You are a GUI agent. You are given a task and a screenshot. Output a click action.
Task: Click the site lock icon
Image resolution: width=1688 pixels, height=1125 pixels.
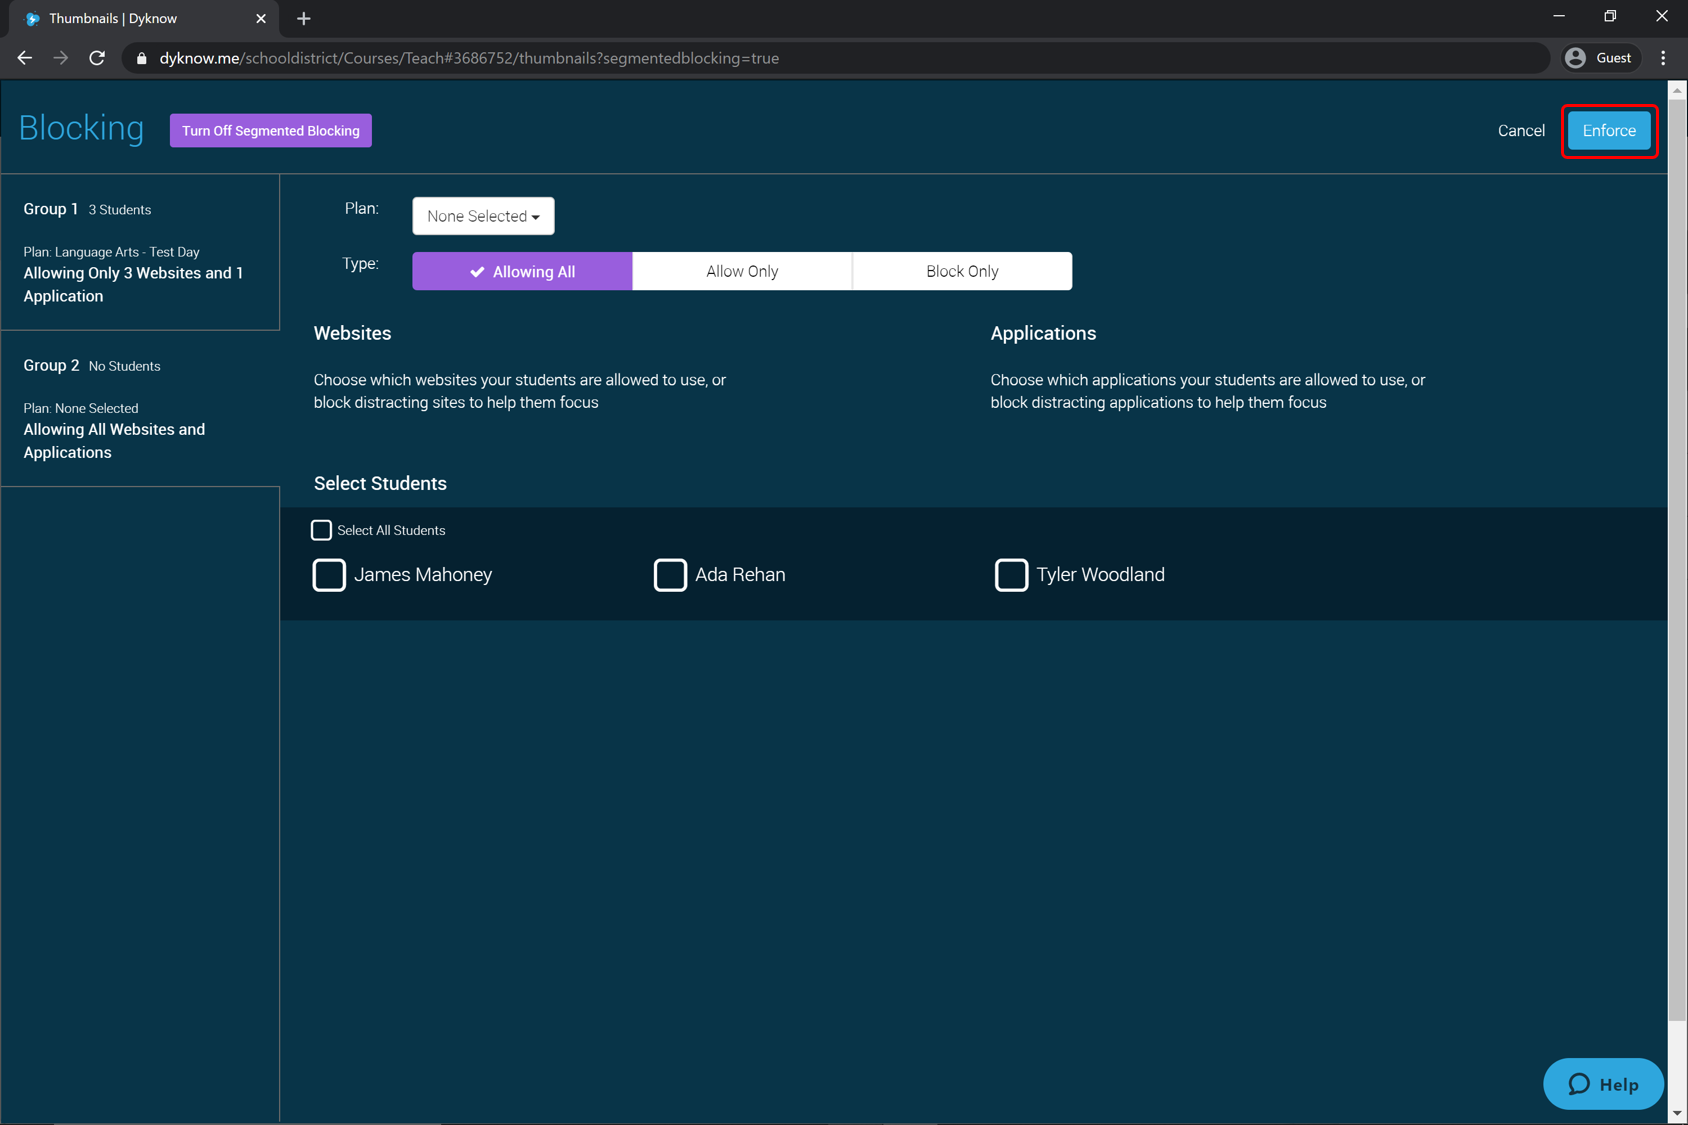pyautogui.click(x=141, y=58)
